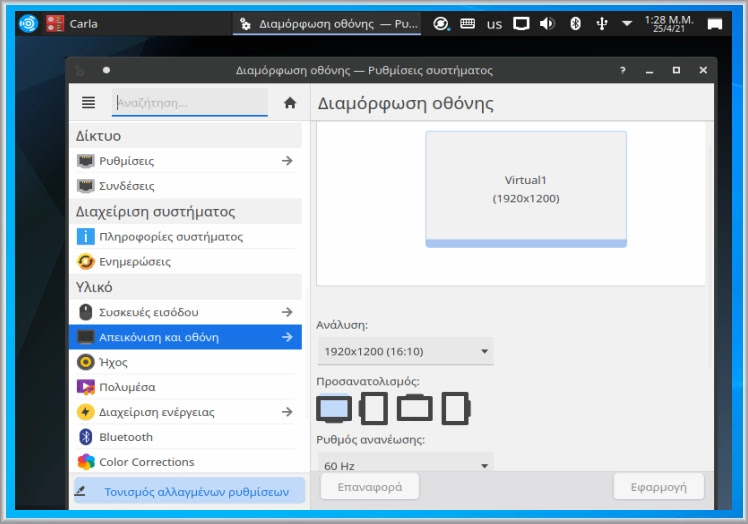Click the orange updates icon
Image resolution: width=748 pixels, height=524 pixels.
pos(85,262)
